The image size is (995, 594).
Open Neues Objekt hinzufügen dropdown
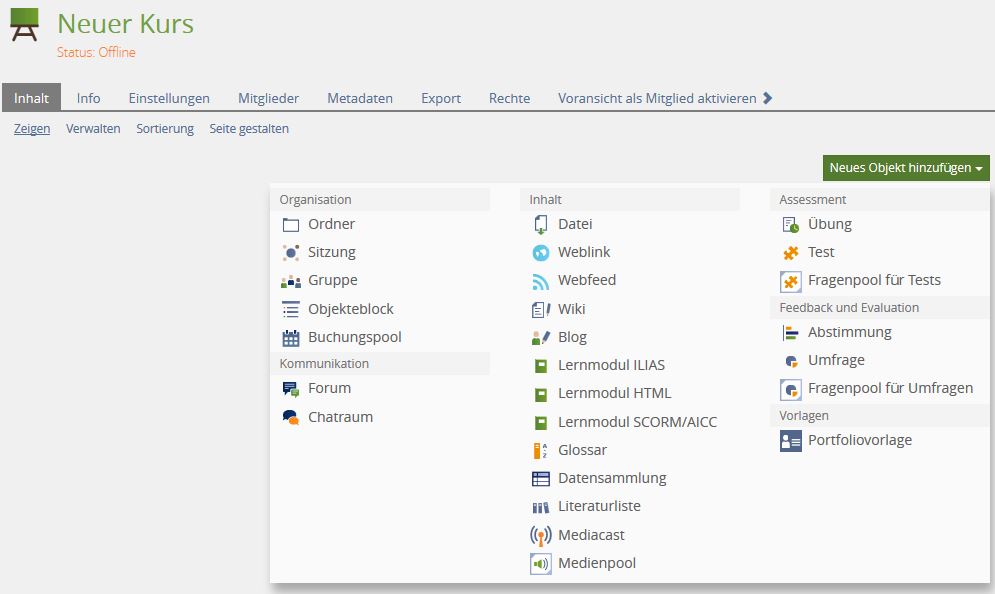tap(906, 168)
